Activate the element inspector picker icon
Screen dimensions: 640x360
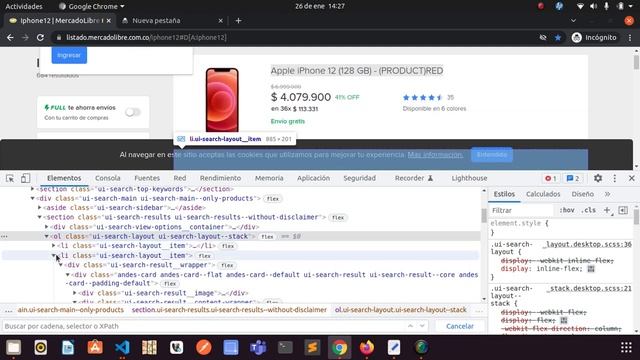(10, 178)
